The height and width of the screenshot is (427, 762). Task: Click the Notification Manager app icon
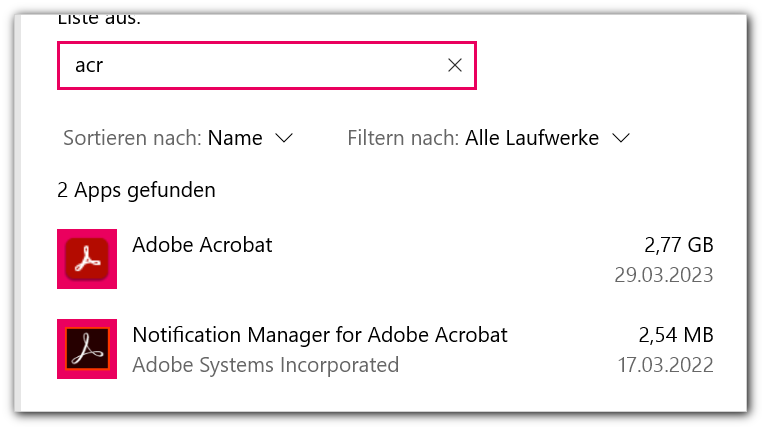(x=87, y=349)
